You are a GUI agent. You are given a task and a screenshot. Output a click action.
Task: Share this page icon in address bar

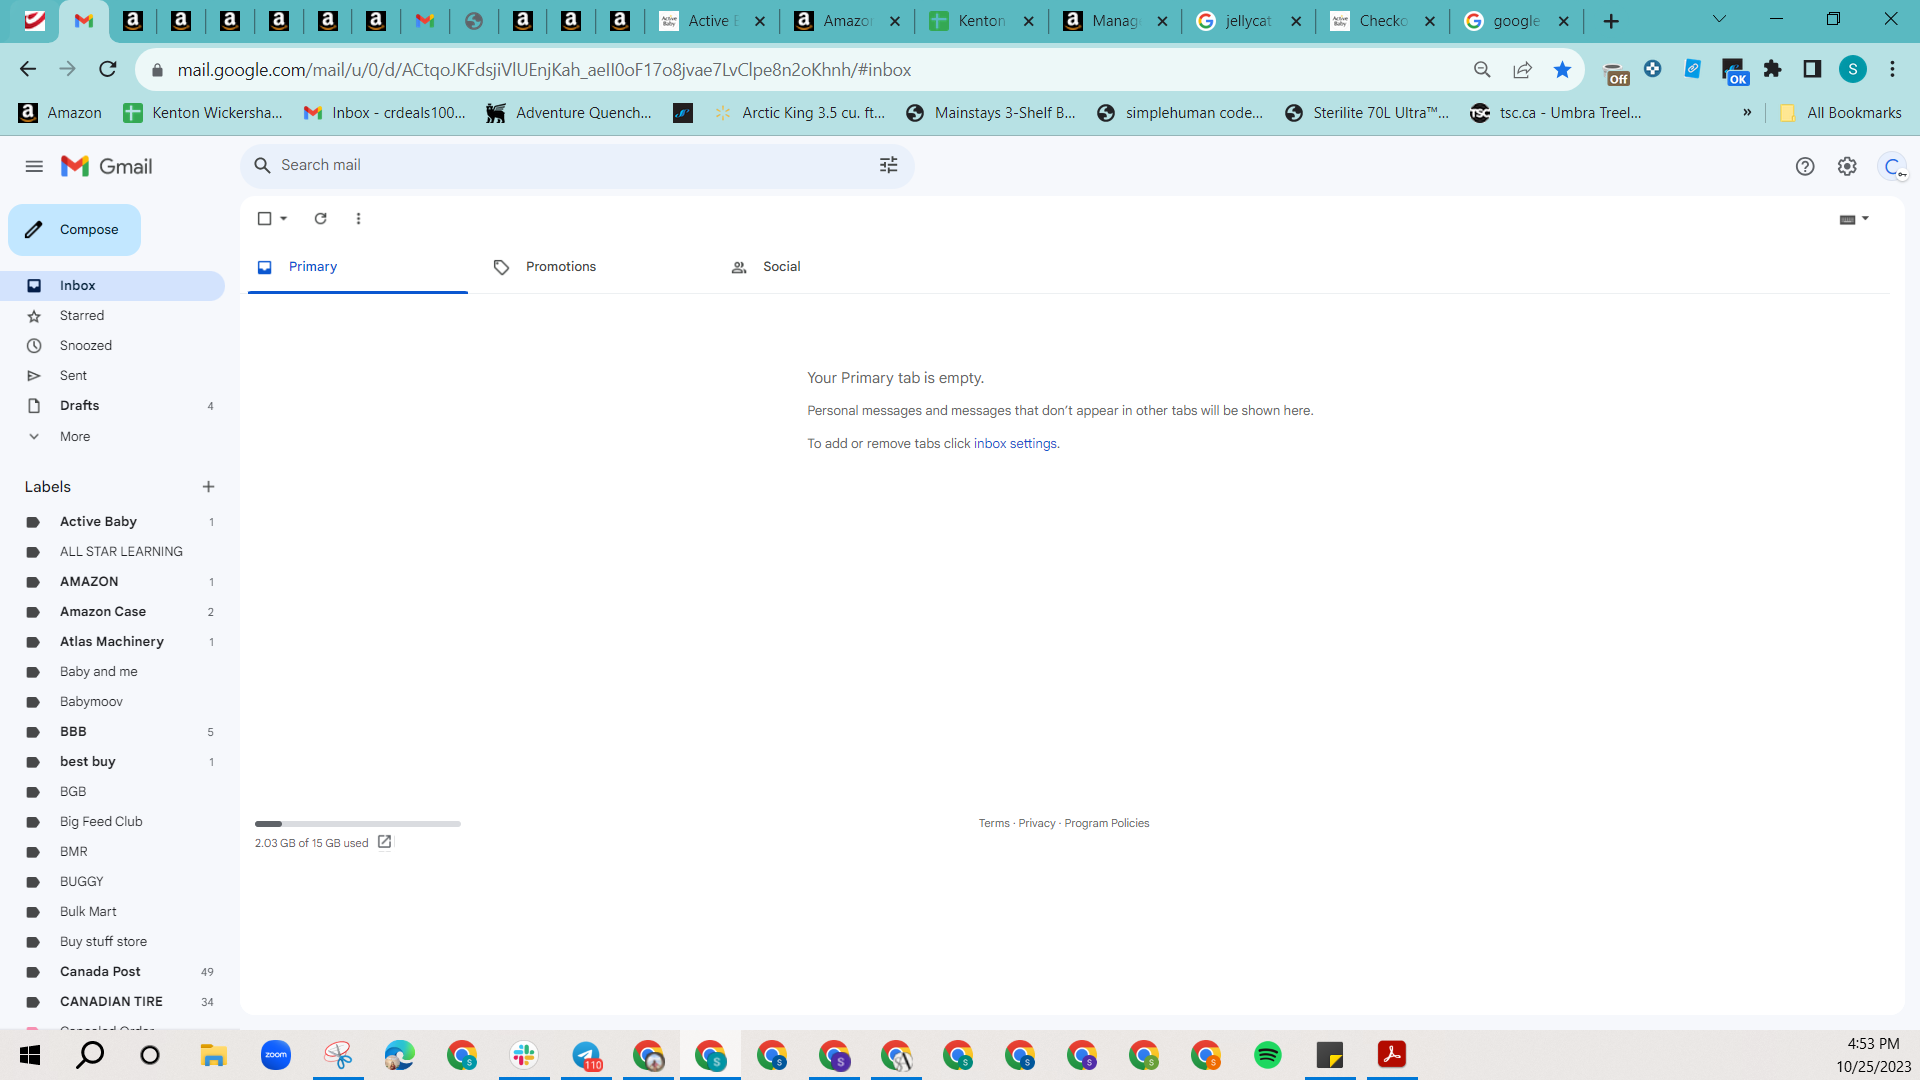(x=1522, y=69)
